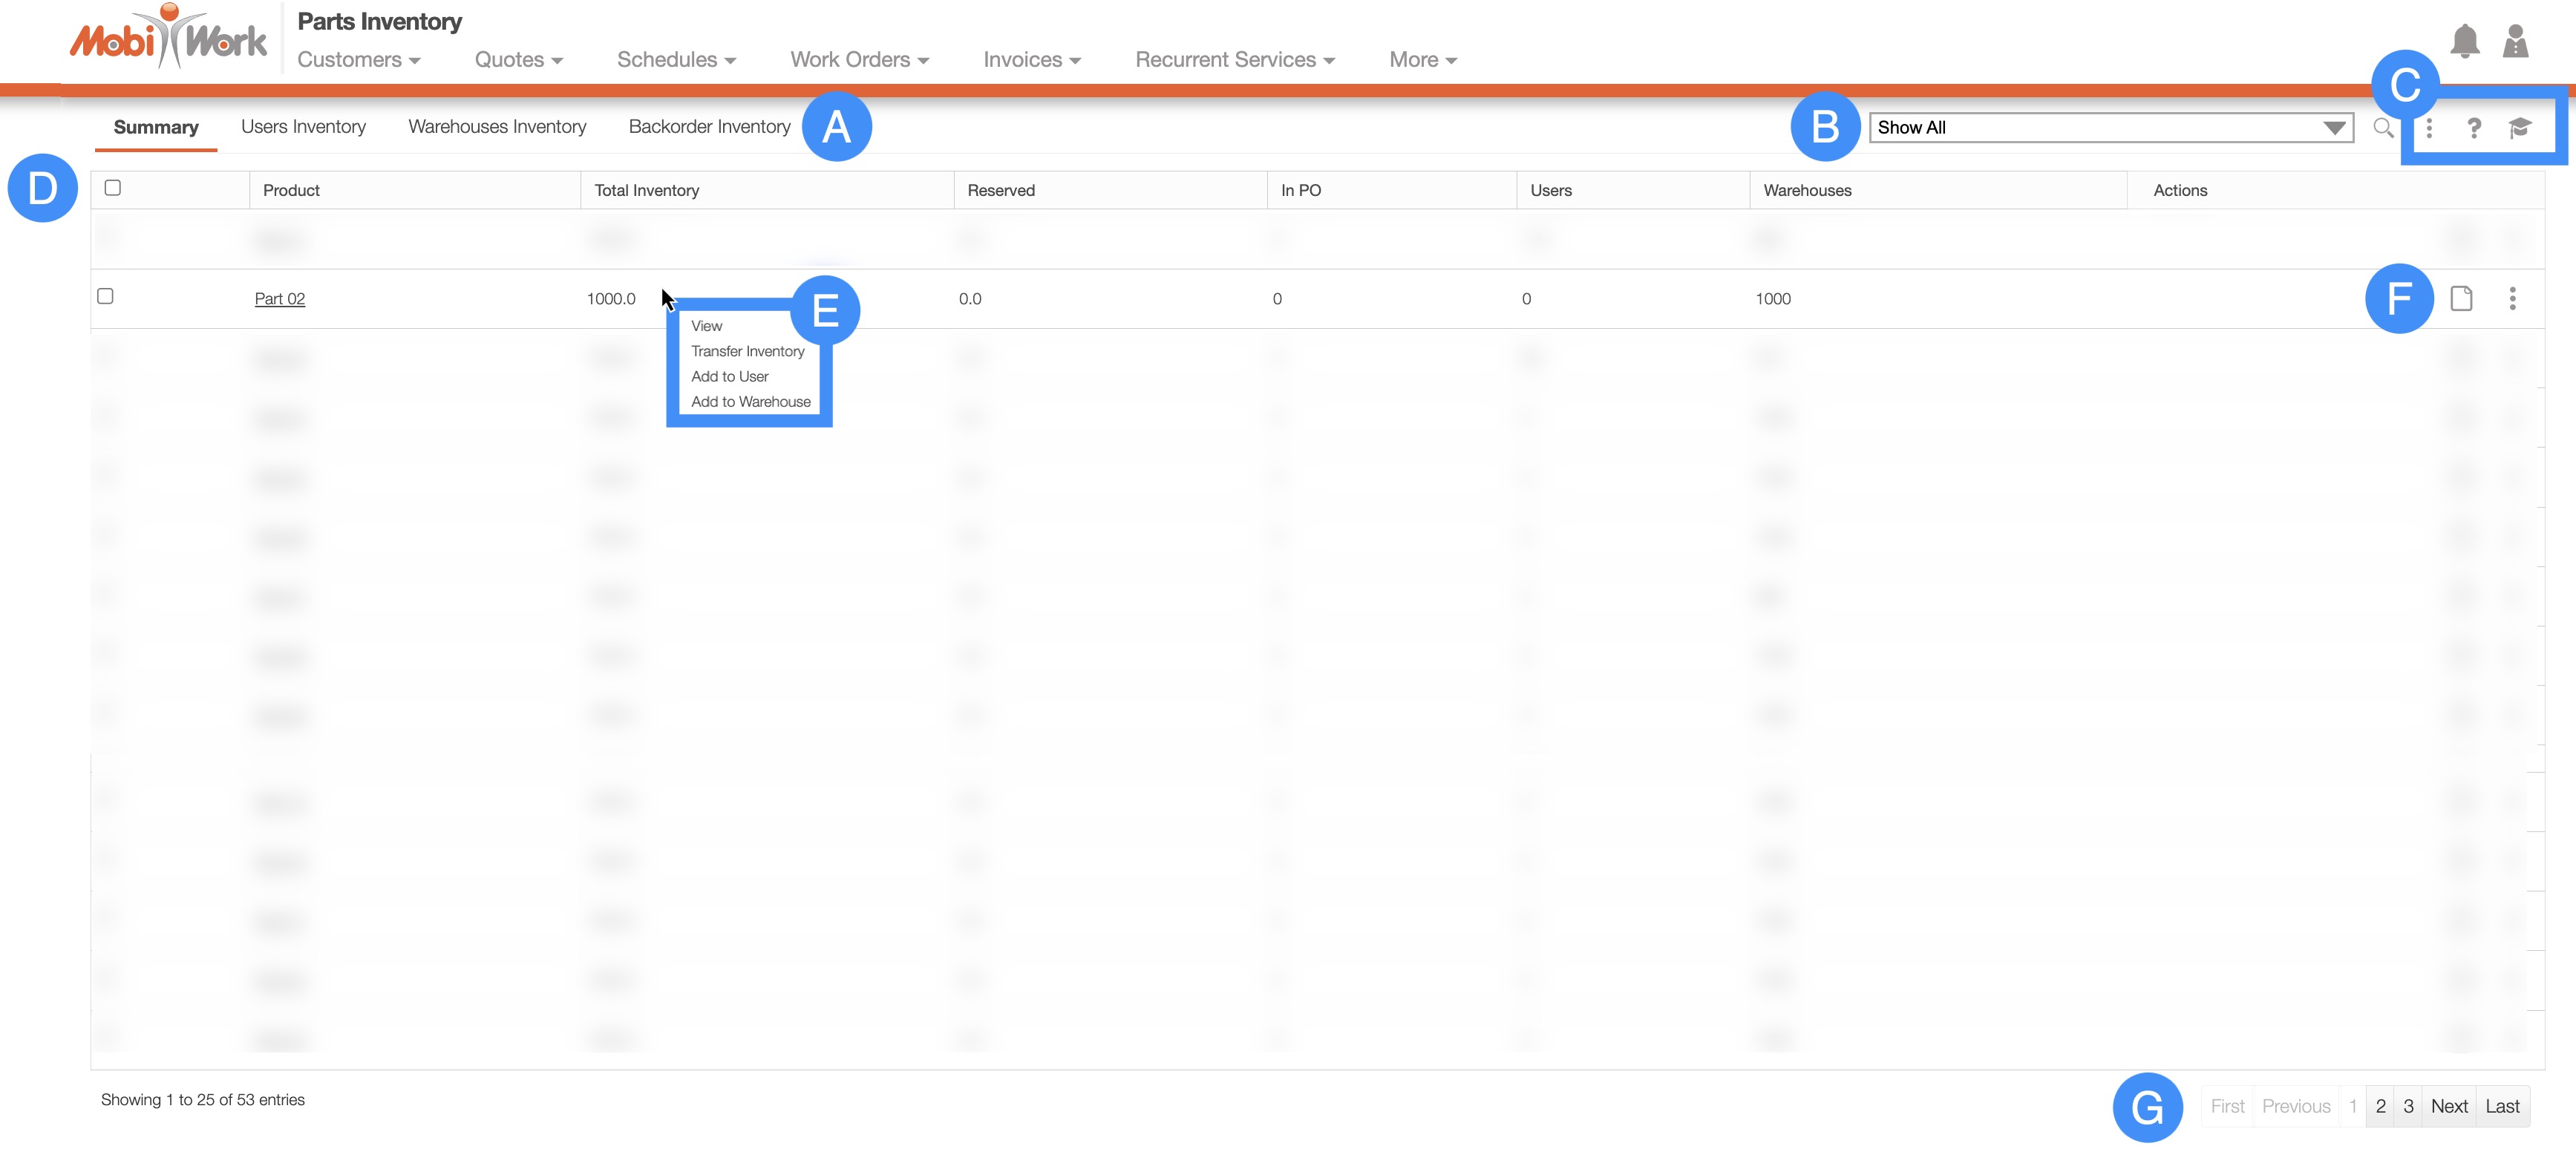This screenshot has width=2576, height=1149.
Task: Switch to the Warehouses Inventory tab
Action: coord(497,127)
